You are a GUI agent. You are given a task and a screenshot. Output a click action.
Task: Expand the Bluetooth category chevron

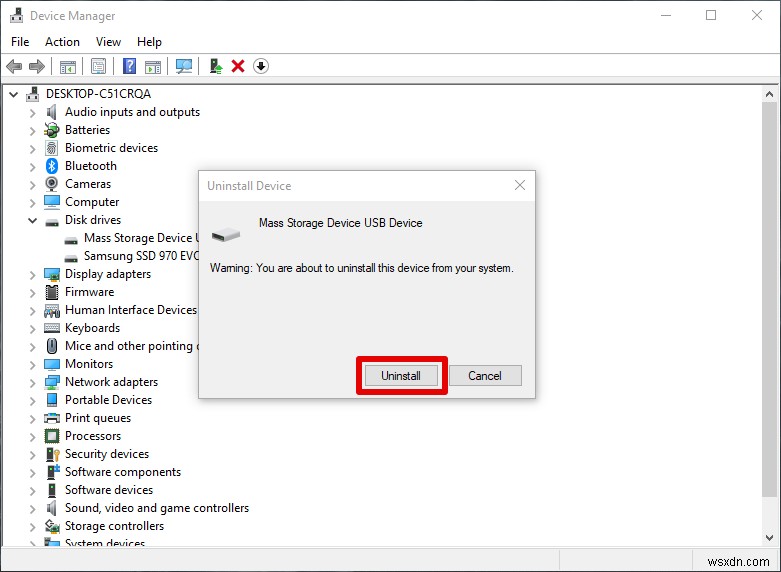tap(32, 167)
